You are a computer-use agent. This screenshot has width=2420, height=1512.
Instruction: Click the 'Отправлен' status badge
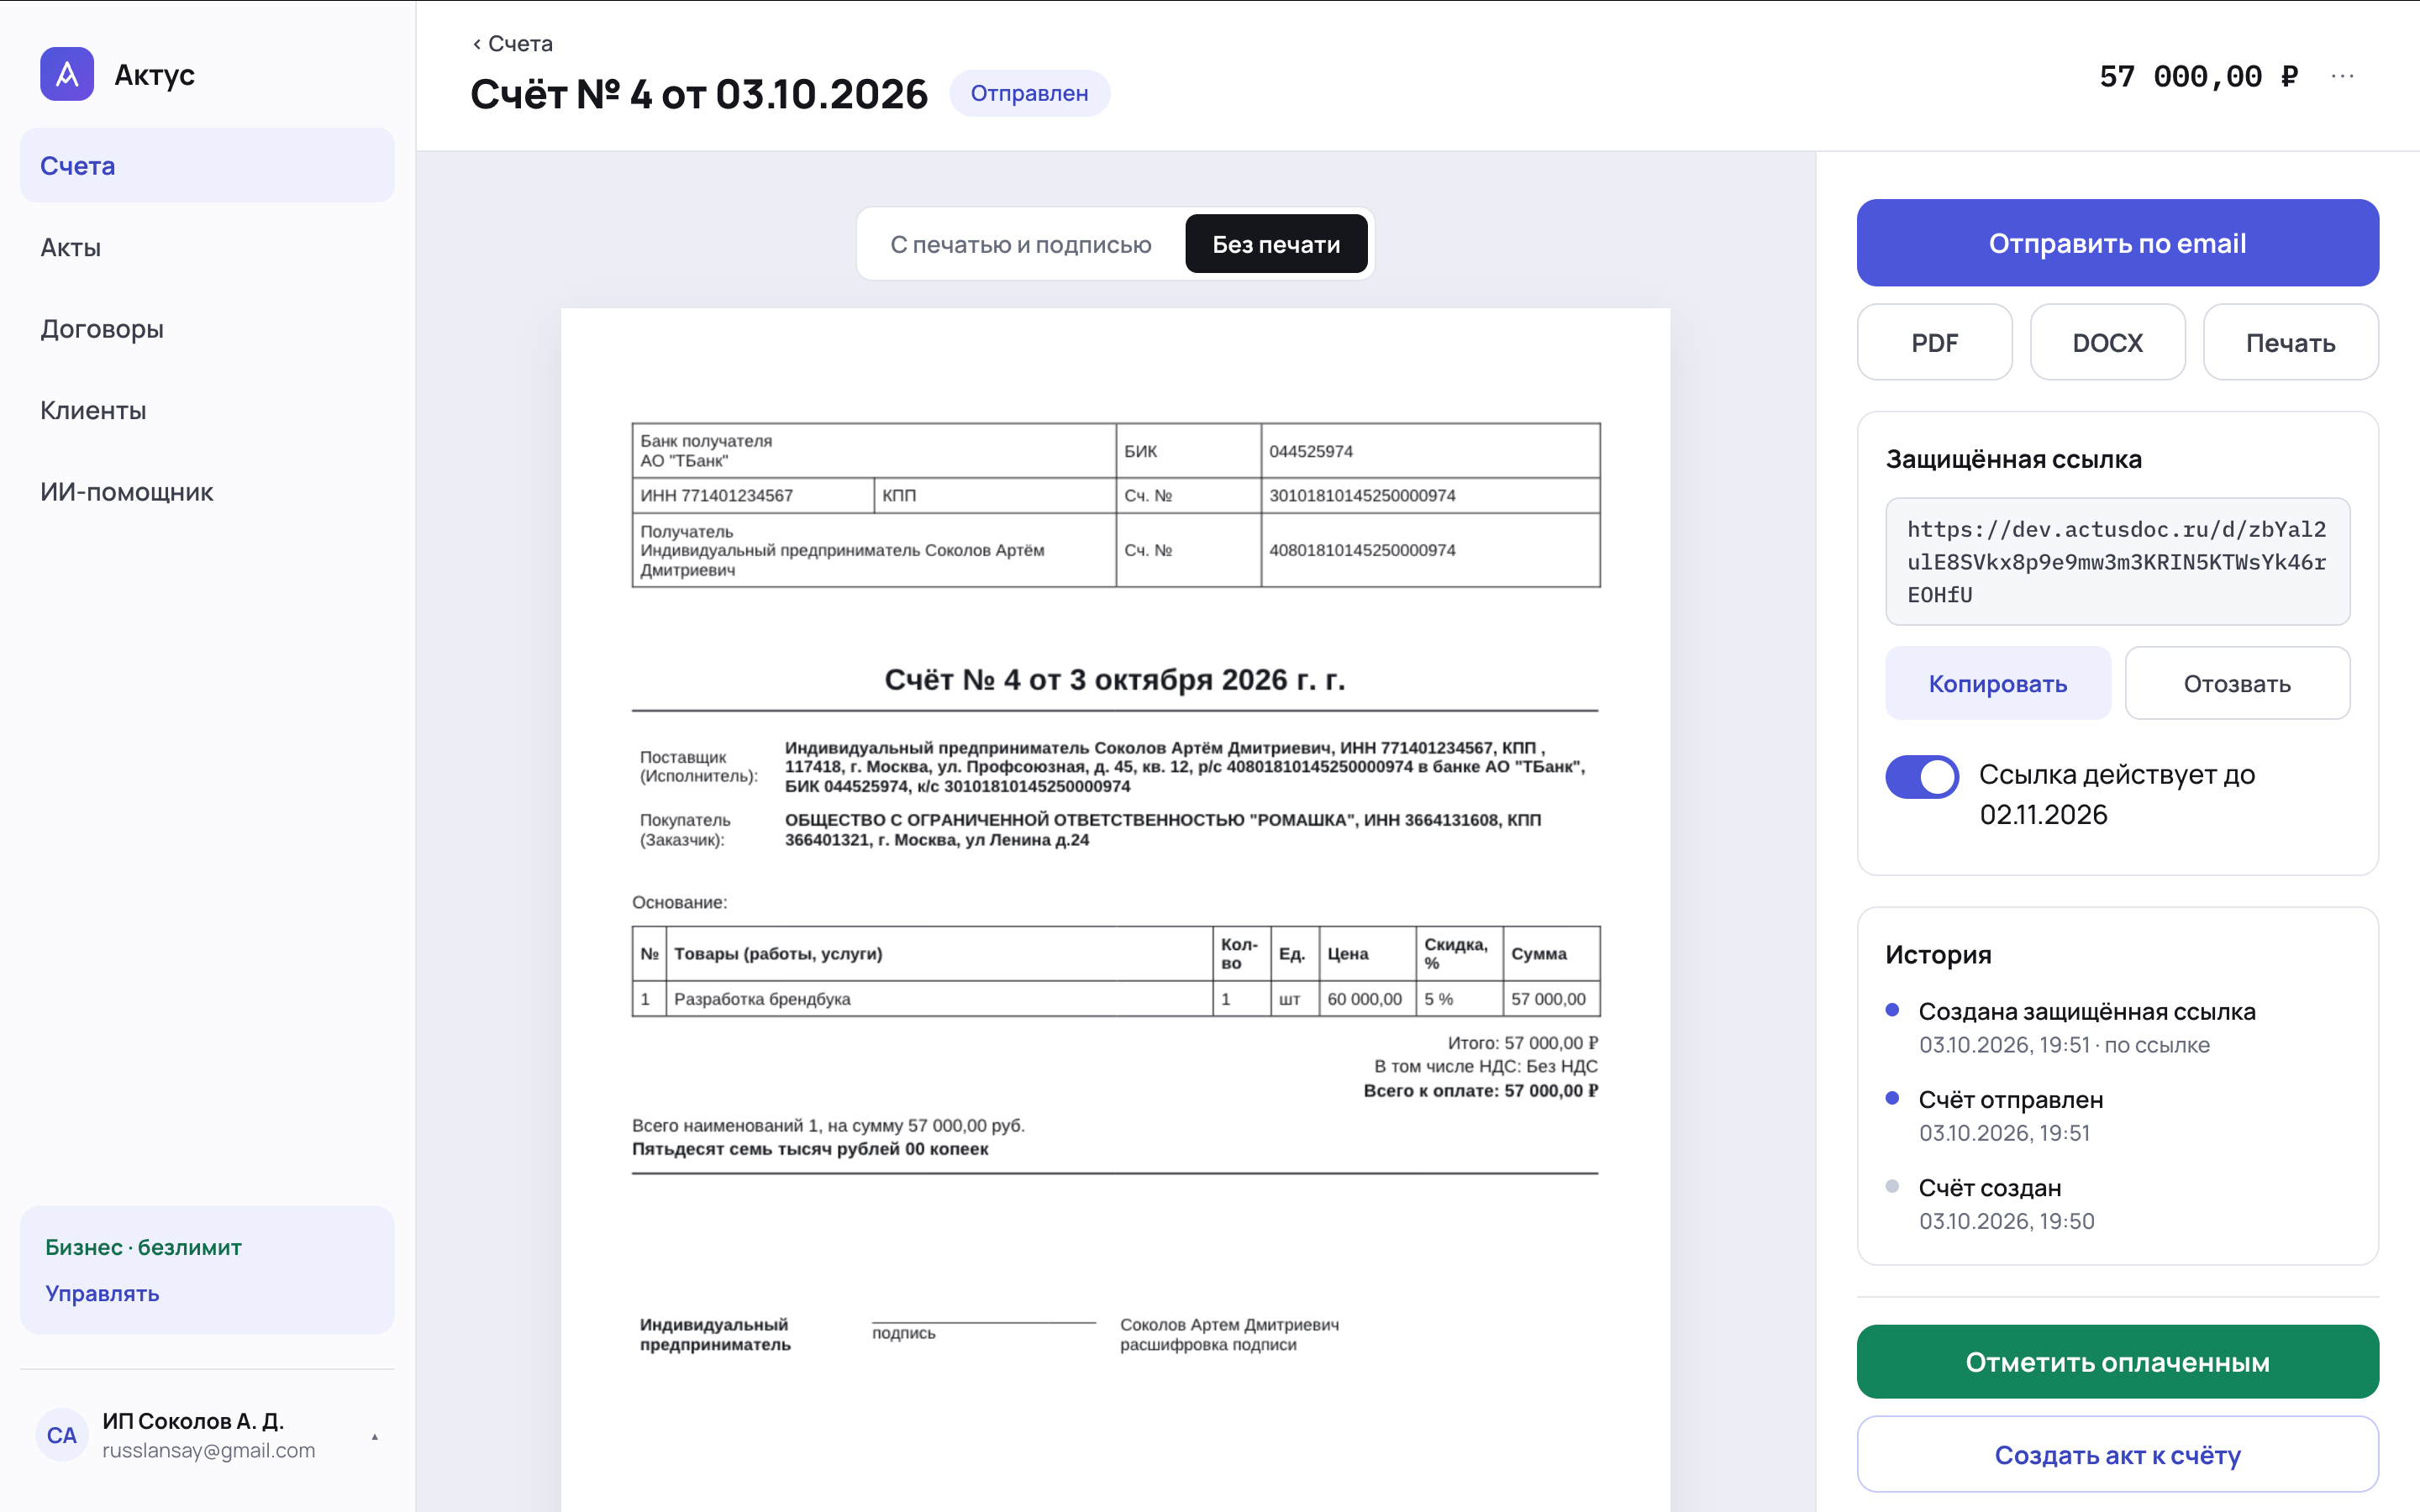tap(1029, 93)
